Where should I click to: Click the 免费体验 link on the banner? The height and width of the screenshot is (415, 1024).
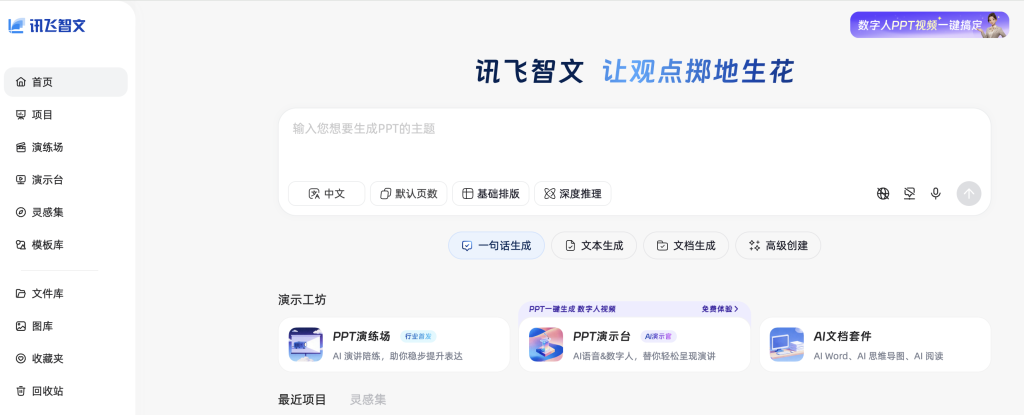(x=719, y=309)
